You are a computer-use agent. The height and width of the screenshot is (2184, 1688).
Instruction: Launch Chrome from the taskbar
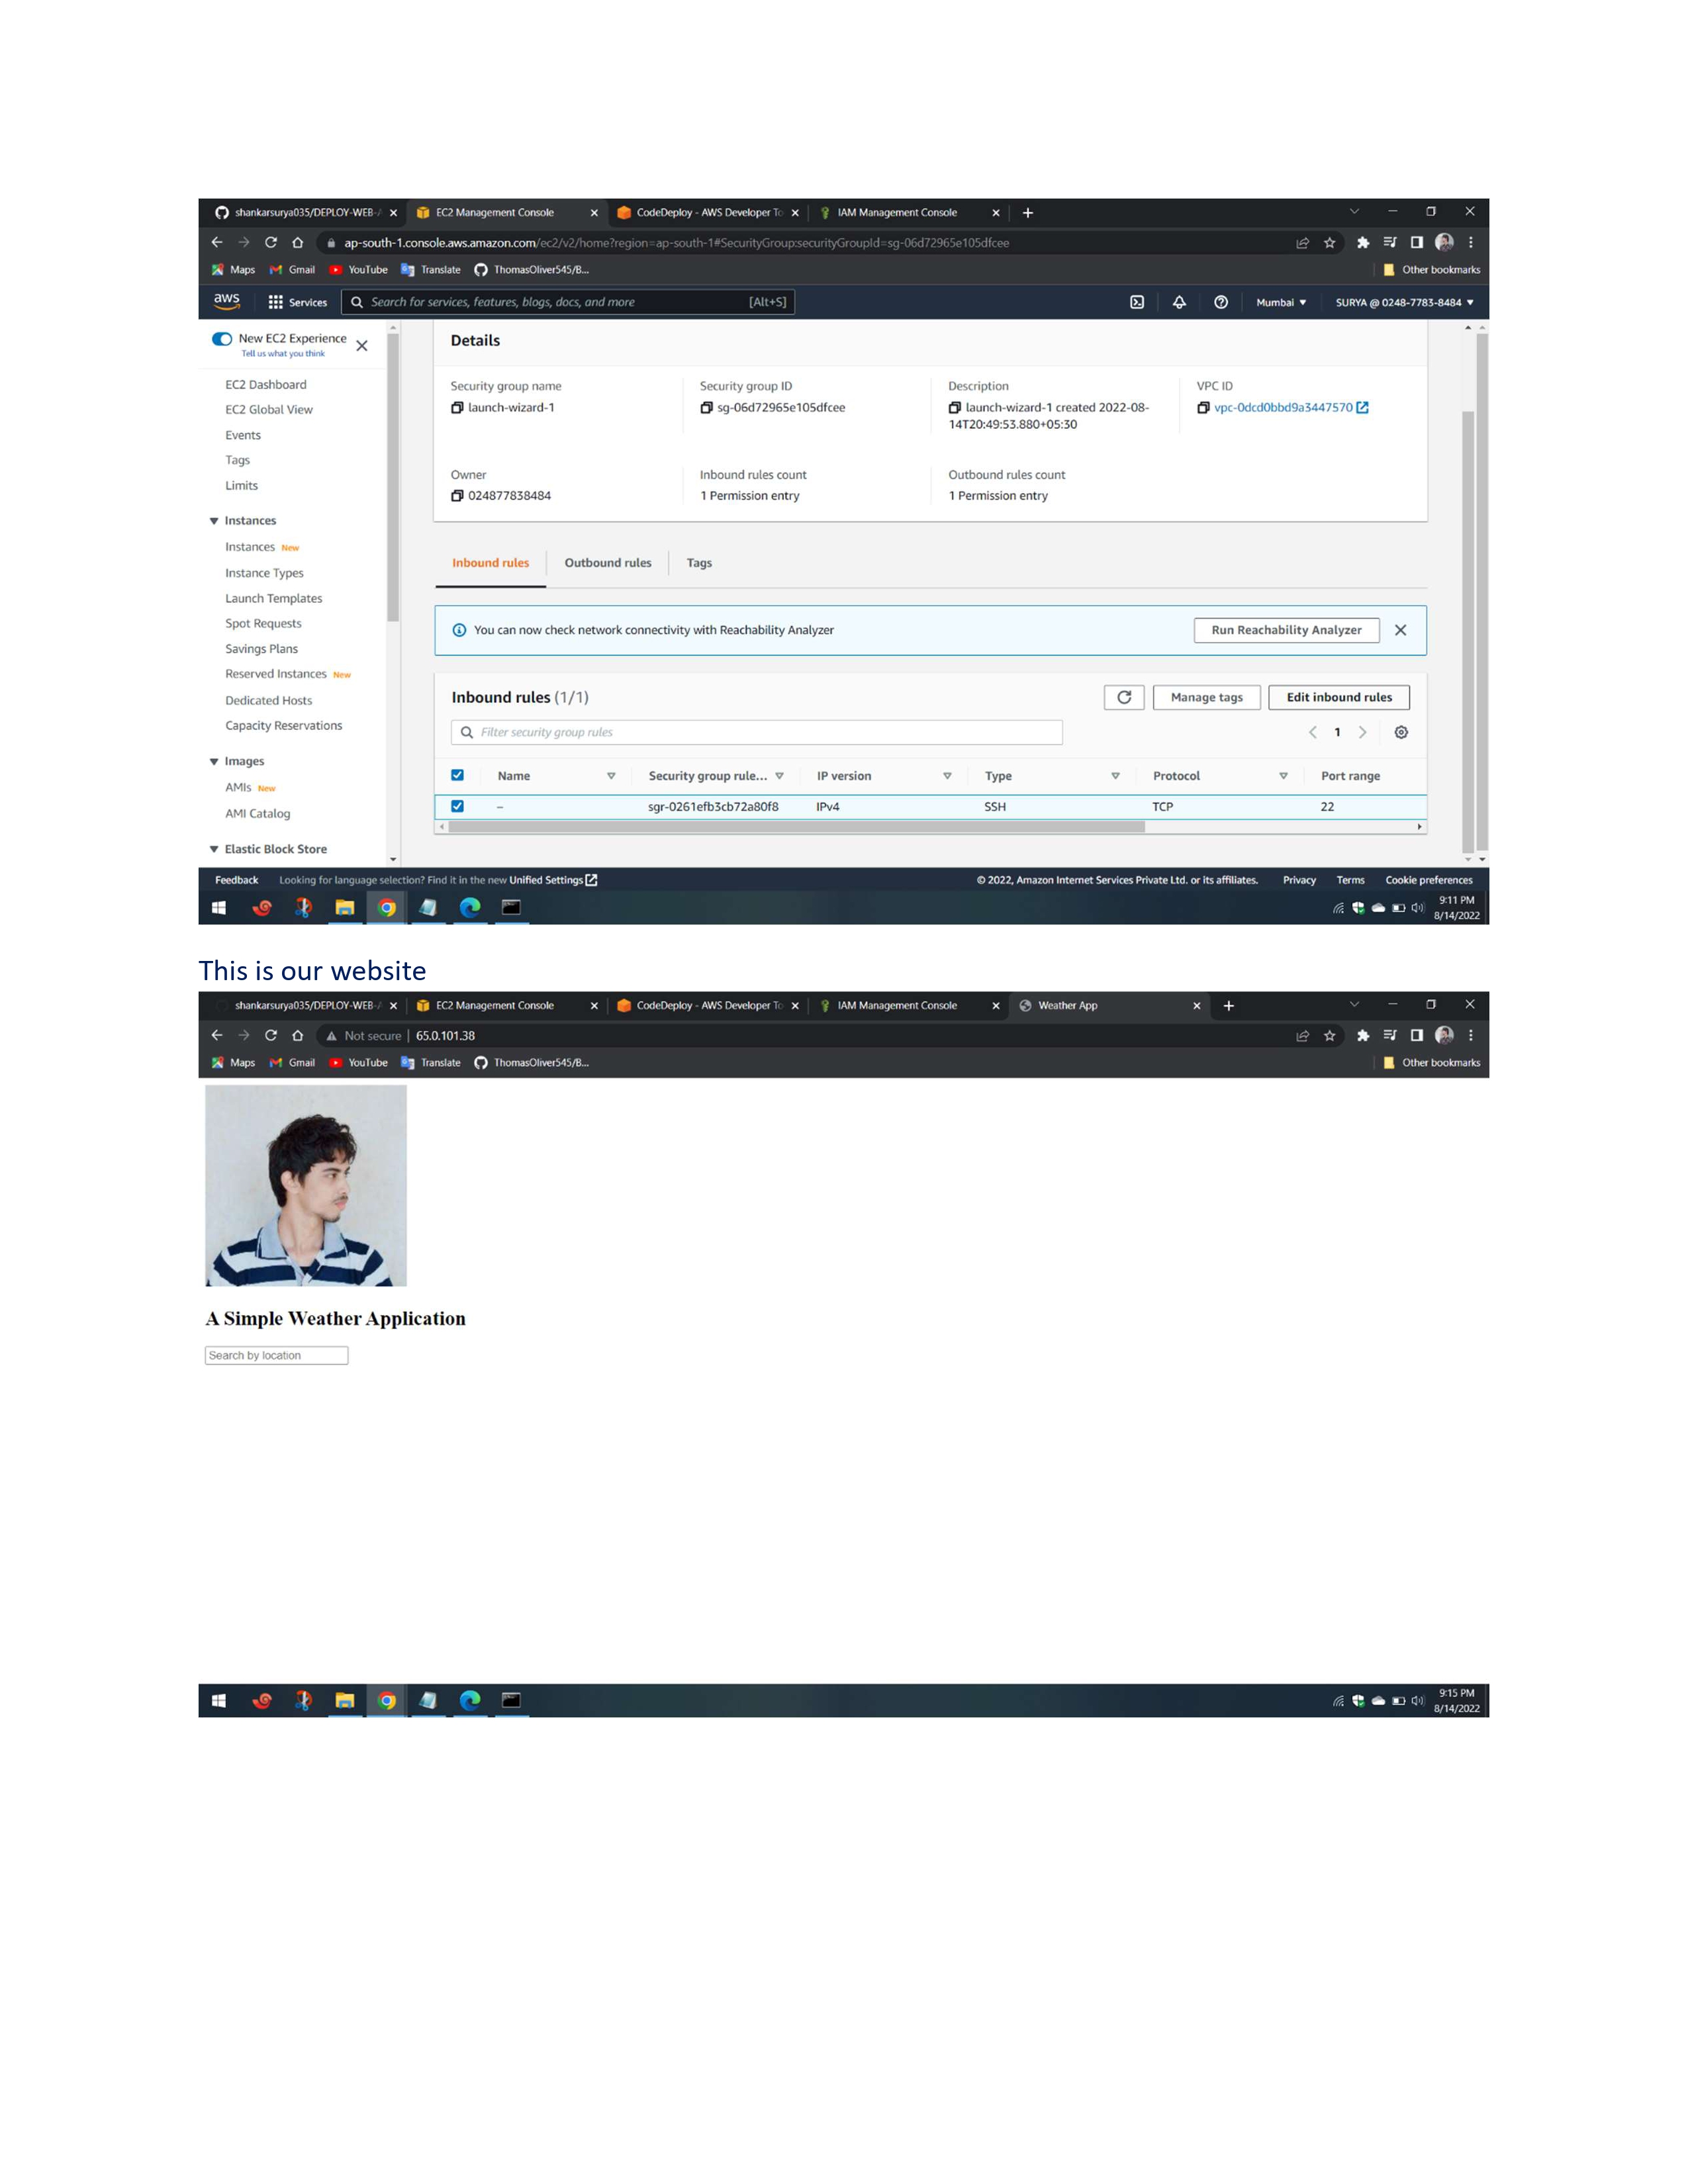pos(386,908)
